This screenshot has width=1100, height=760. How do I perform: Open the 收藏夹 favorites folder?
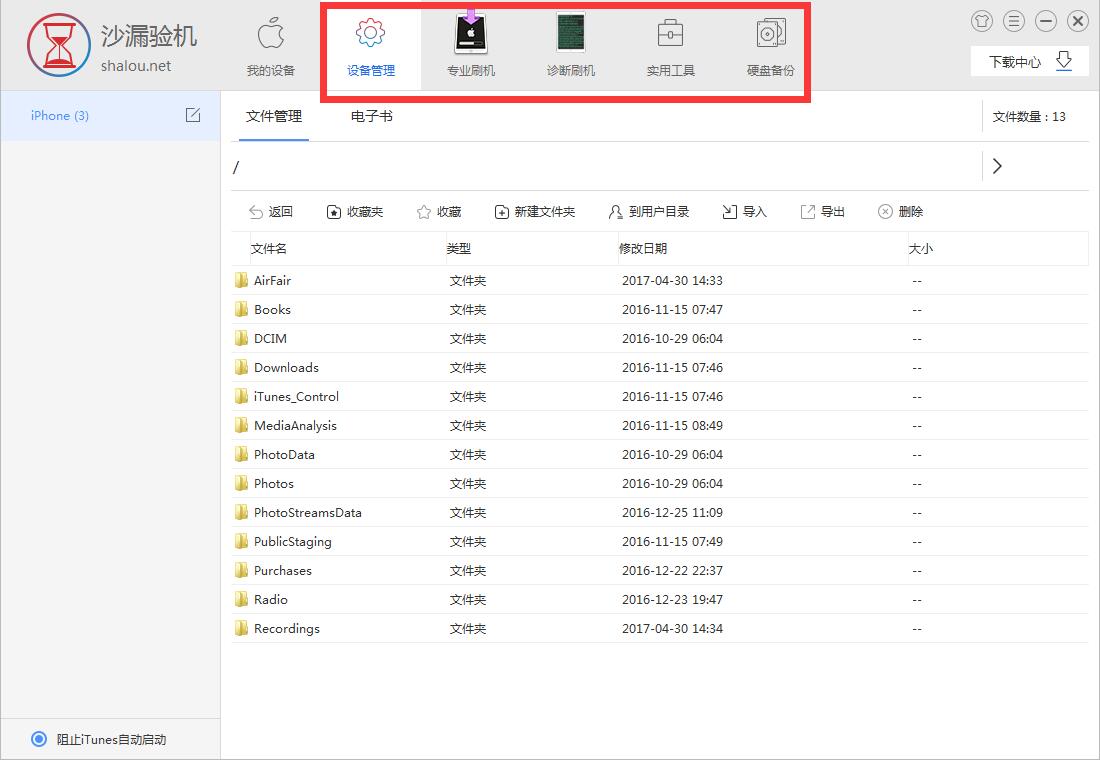[355, 211]
